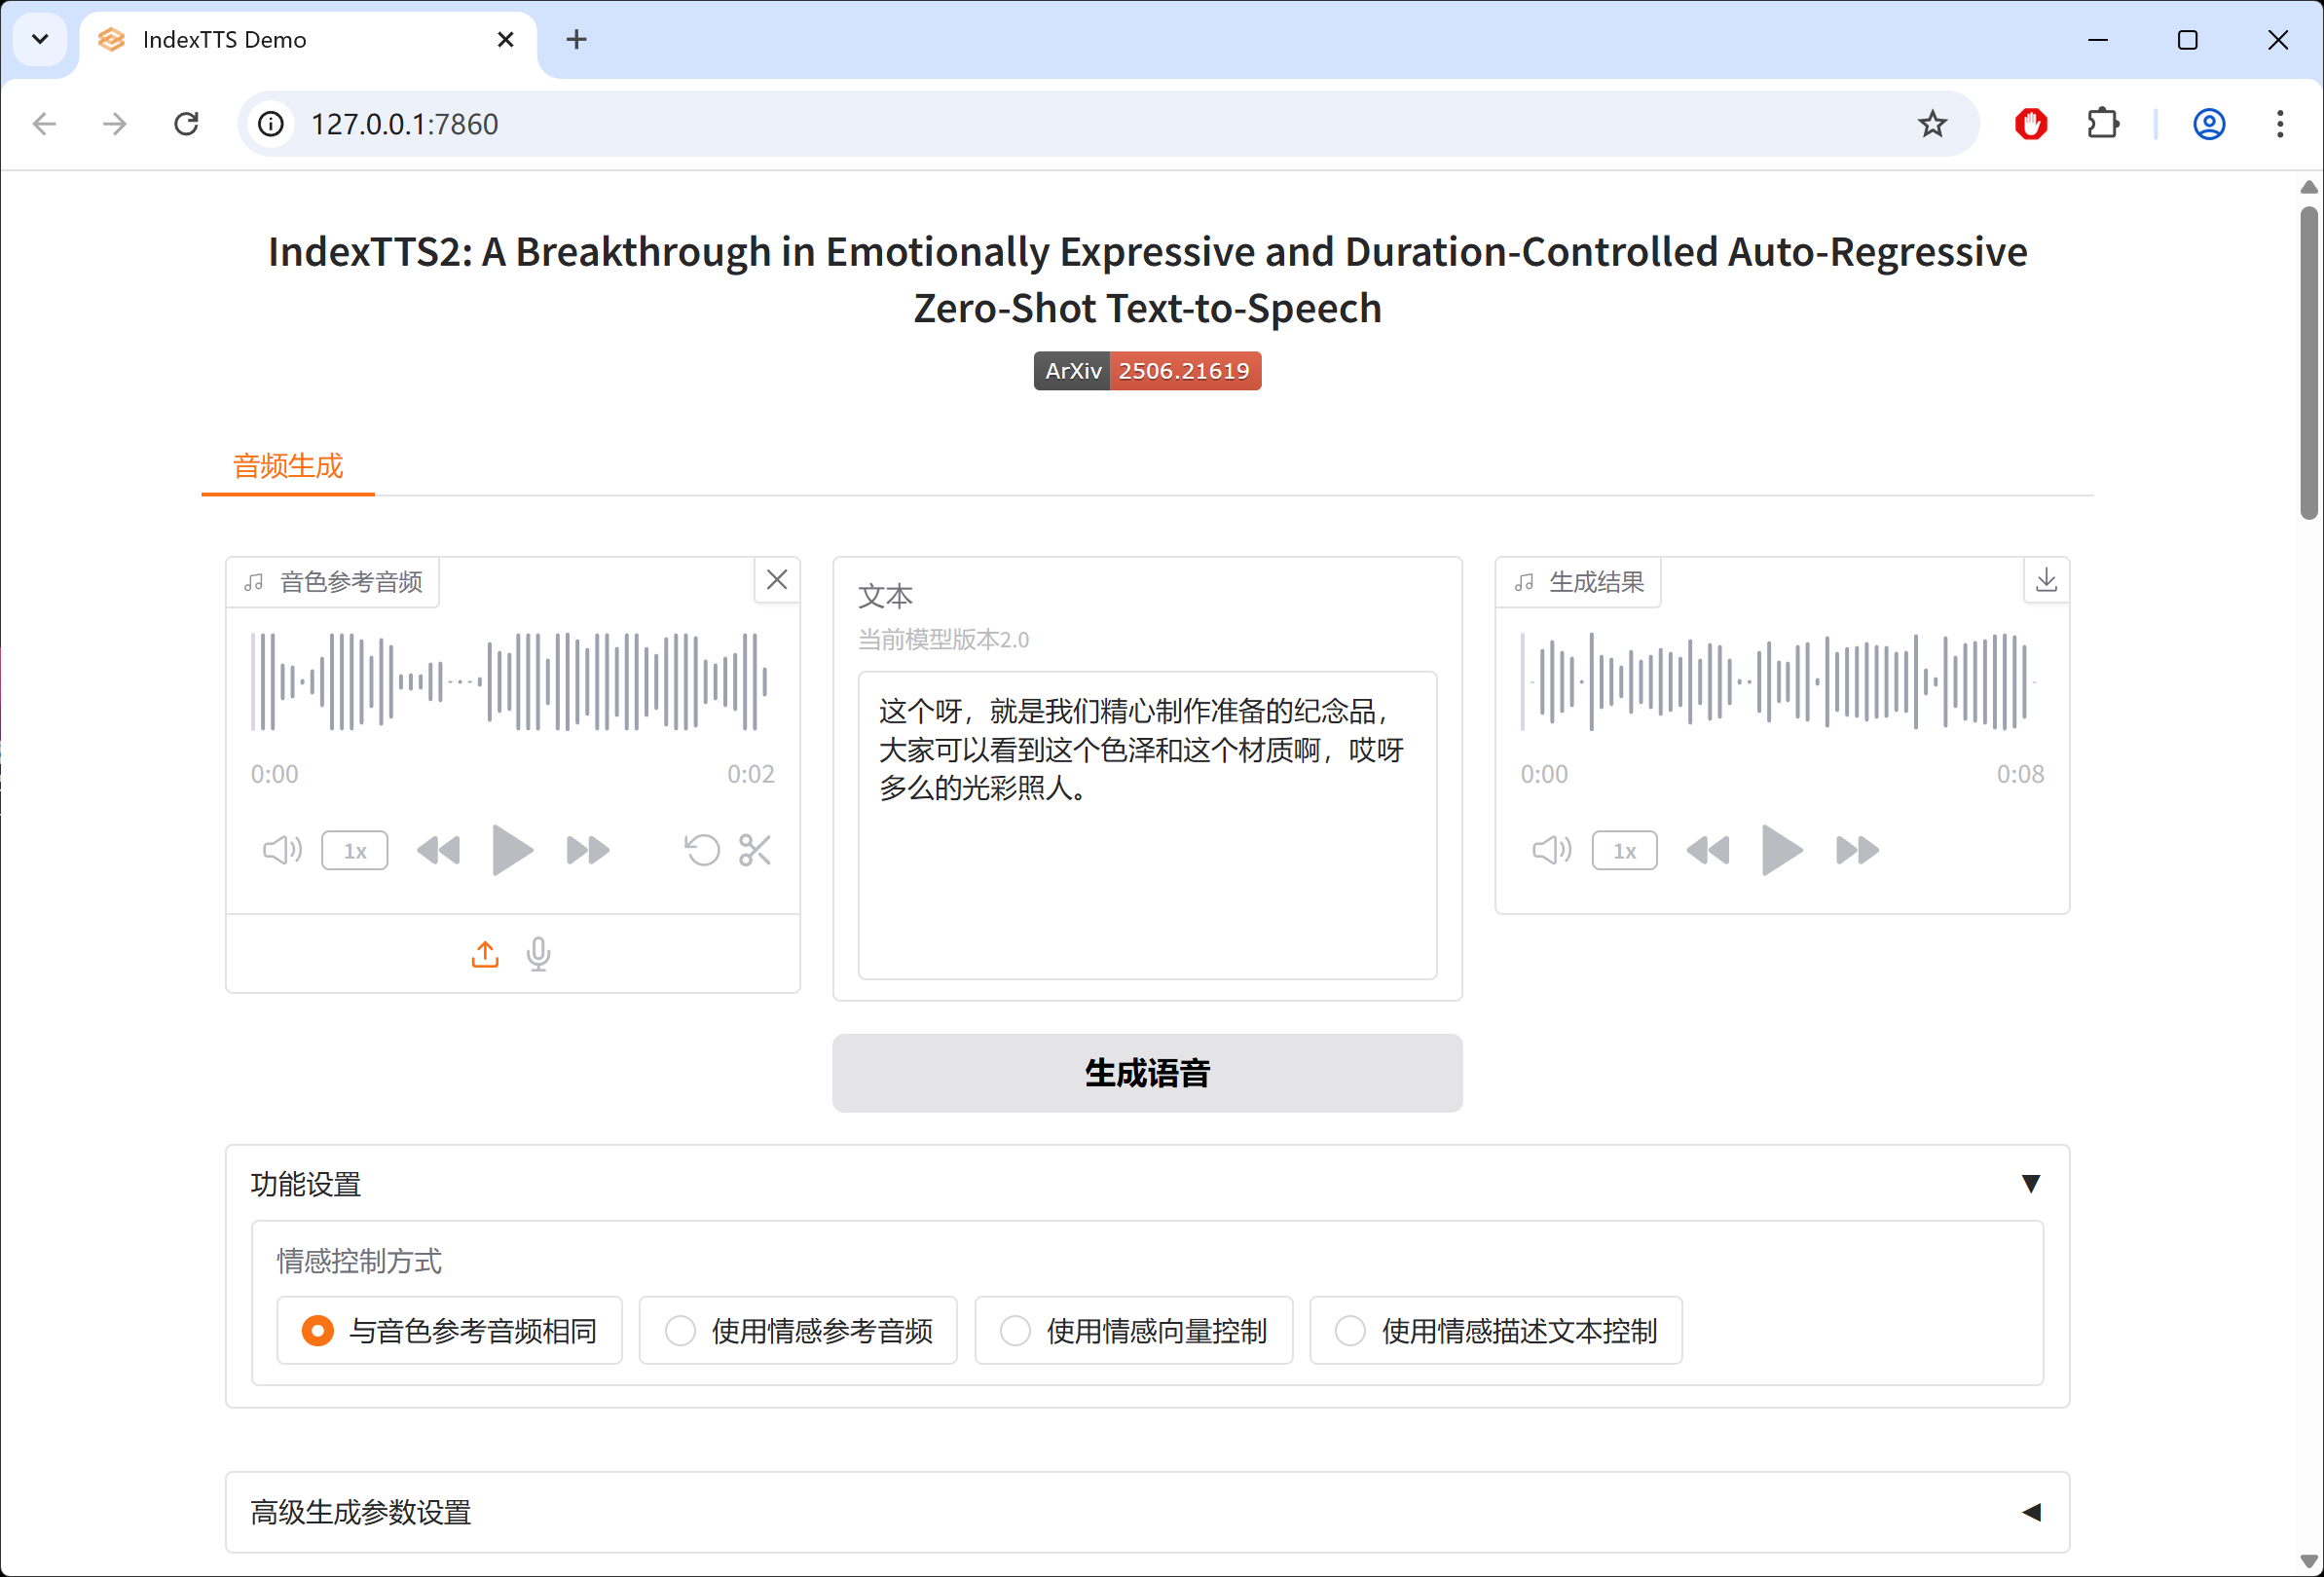Download the generated result audio
The image size is (2324, 1577).
tap(2046, 580)
